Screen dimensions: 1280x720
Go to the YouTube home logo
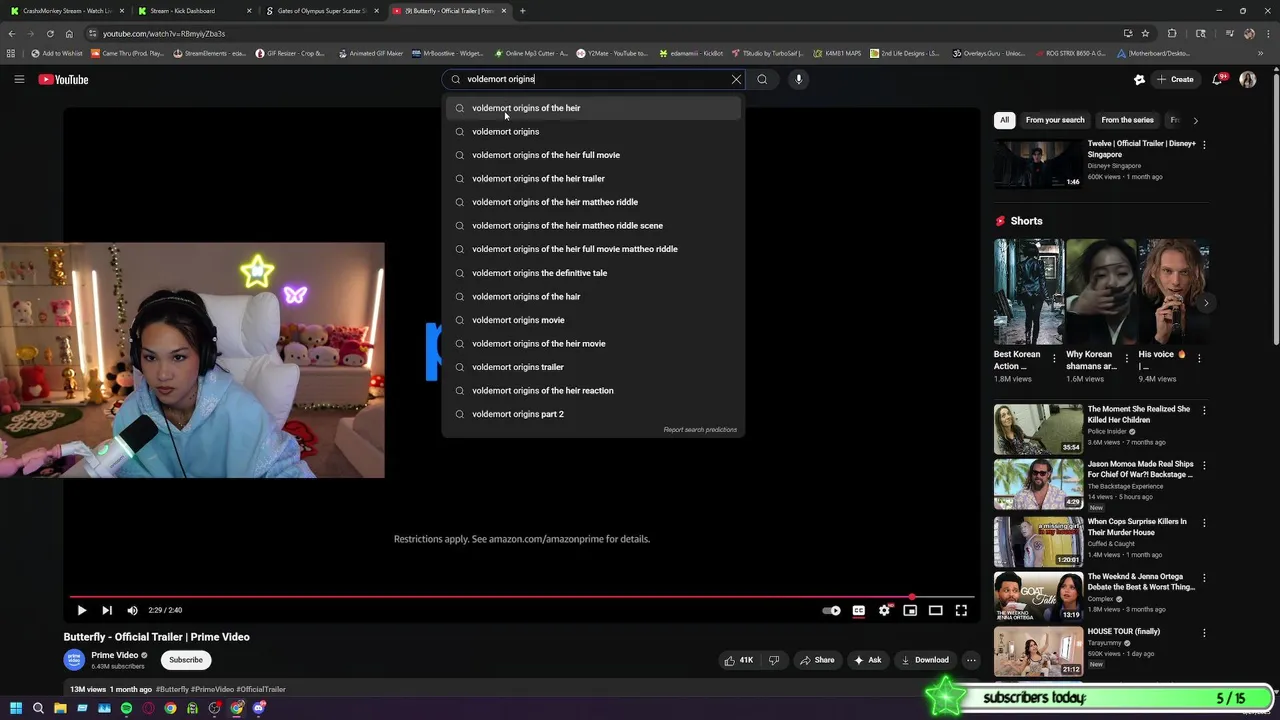point(63,79)
